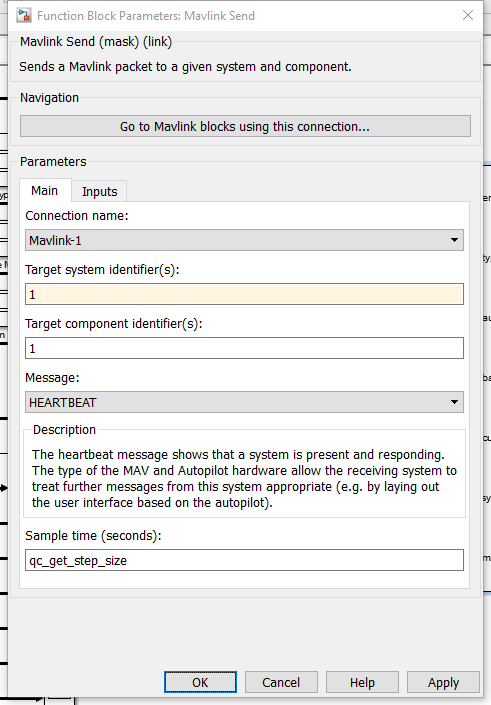Viewport: 491px width, 705px height.
Task: Click the Sample time (seconds) field
Action: point(244,560)
